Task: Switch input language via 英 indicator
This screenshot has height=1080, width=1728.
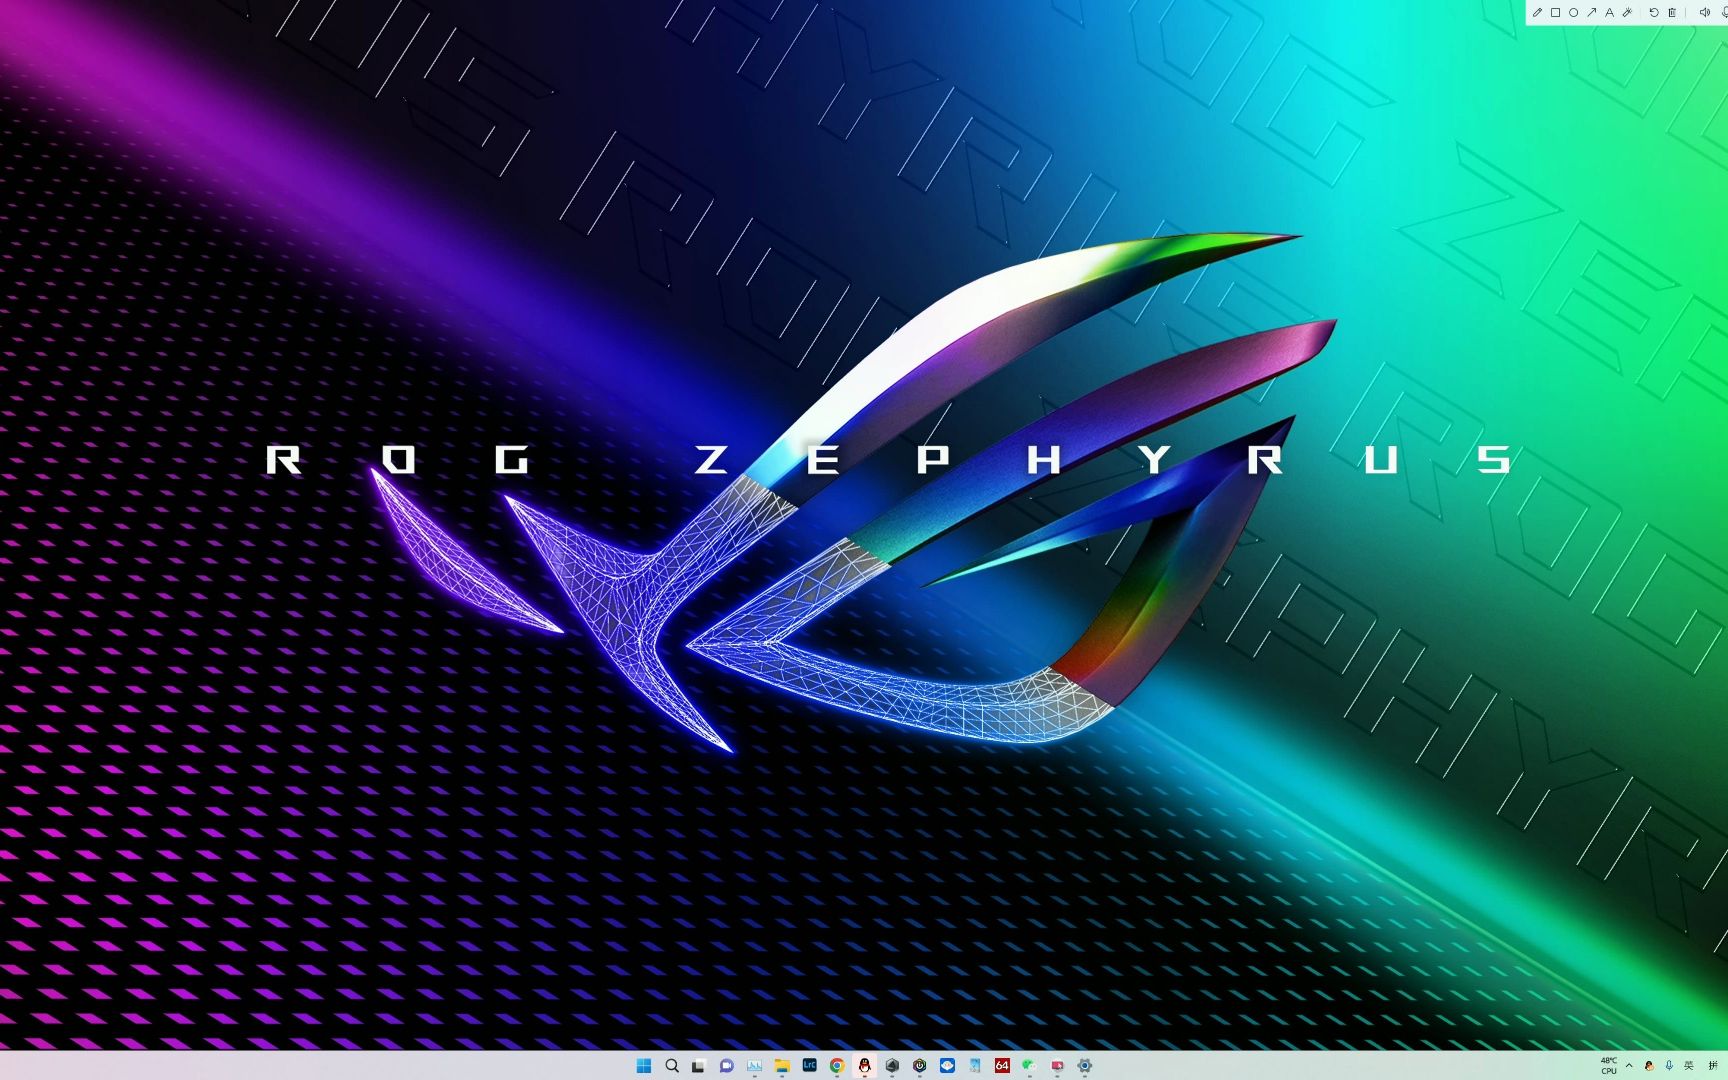Action: tap(1689, 1066)
